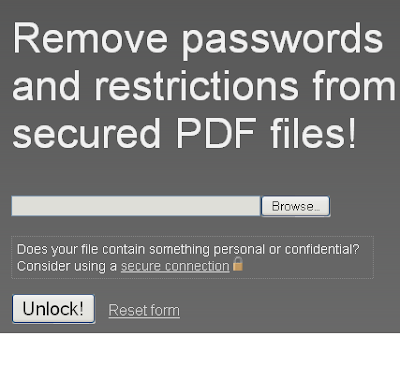The height and width of the screenshot is (366, 400).
Task: Click the word 'PDF' in the heading
Action: 216,133
